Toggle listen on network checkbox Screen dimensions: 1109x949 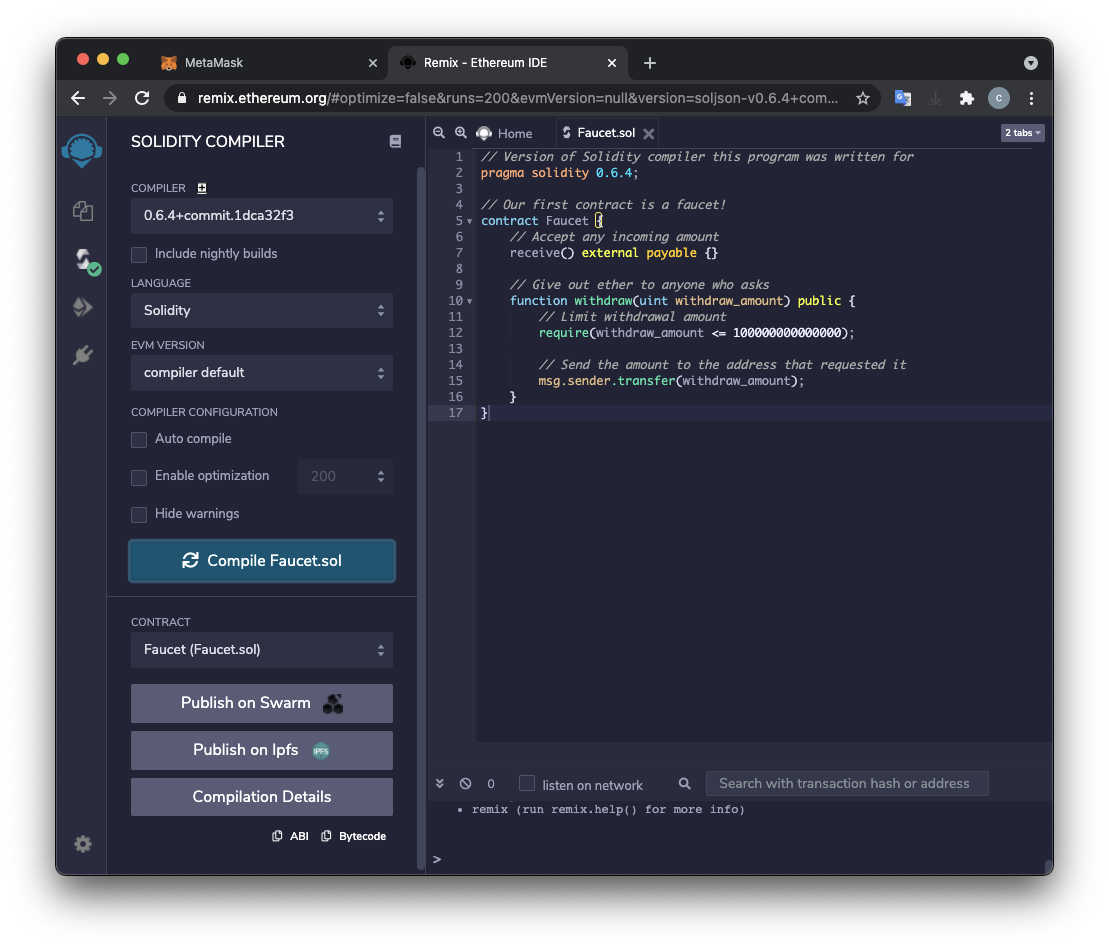tap(527, 784)
